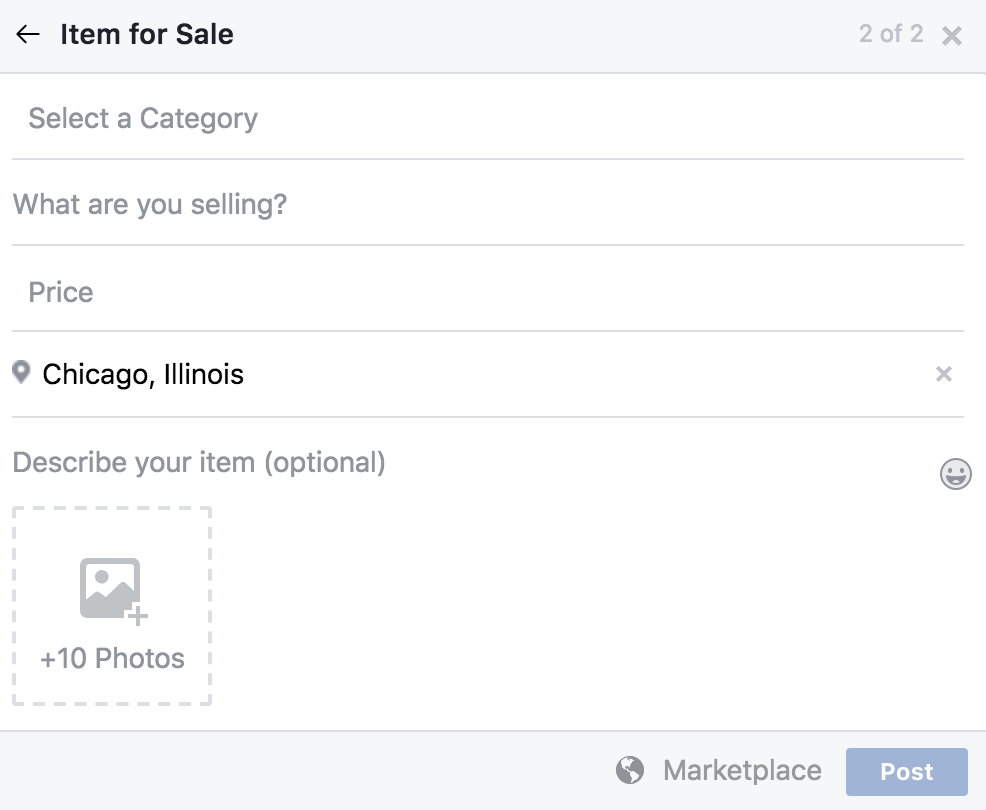
Task: Edit the Chicago, Illinois location text
Action: point(143,375)
